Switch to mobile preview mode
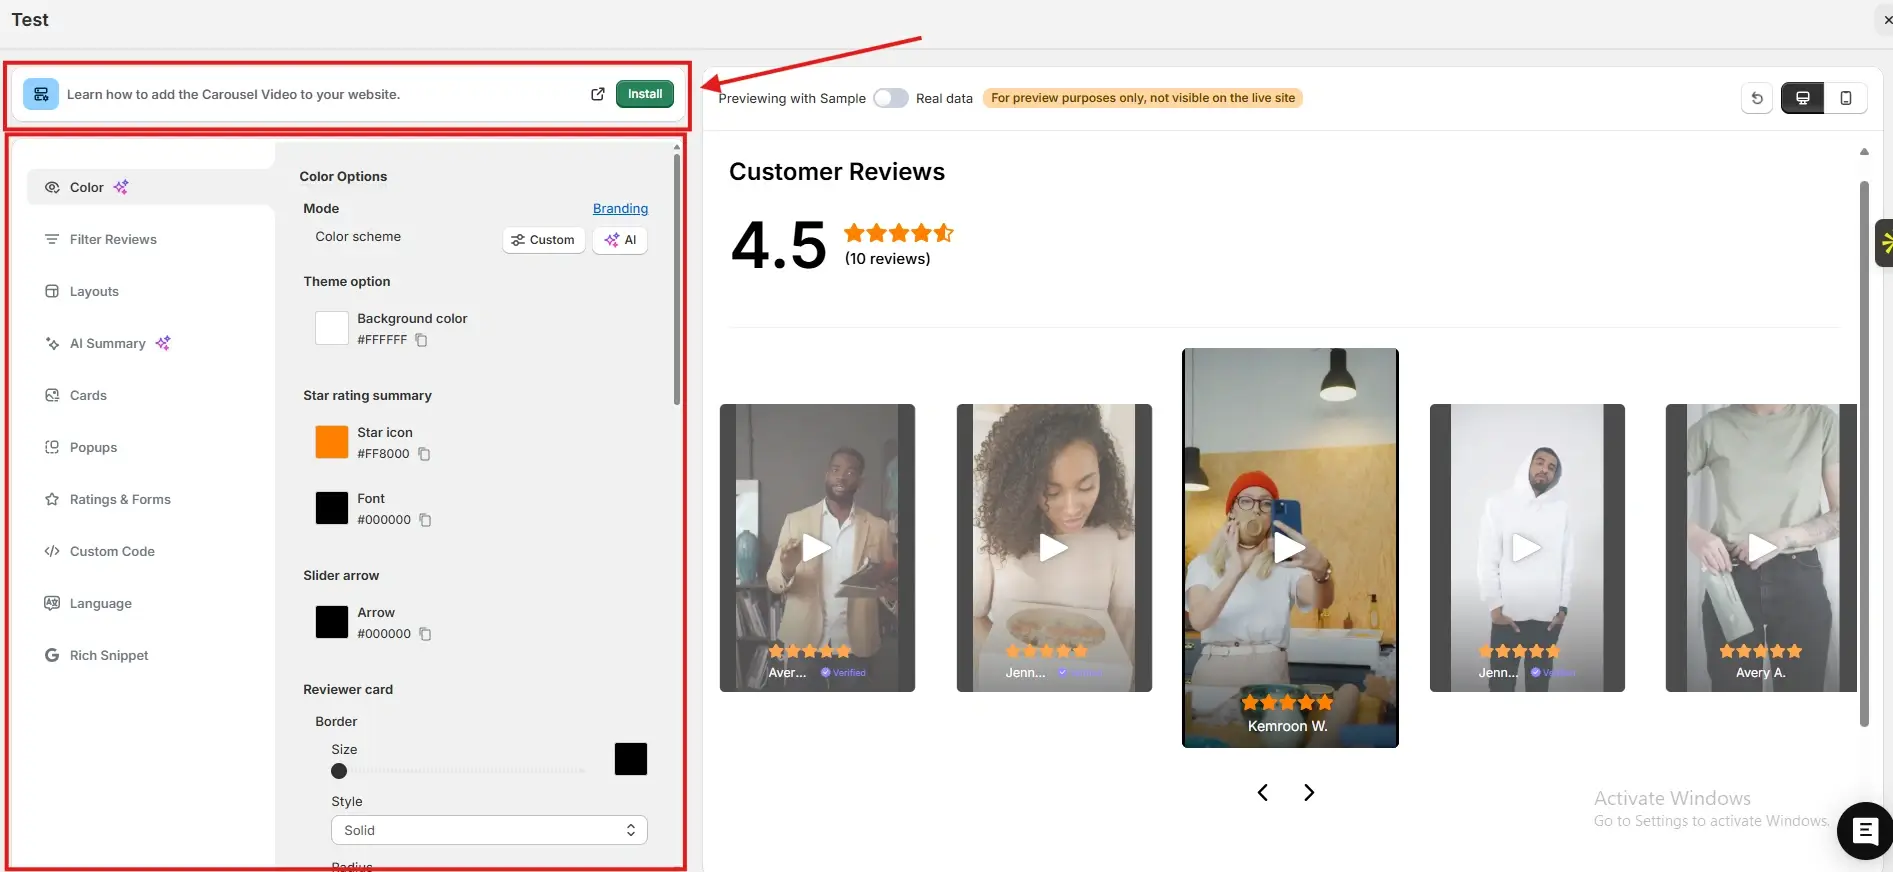1893x872 pixels. click(1846, 98)
